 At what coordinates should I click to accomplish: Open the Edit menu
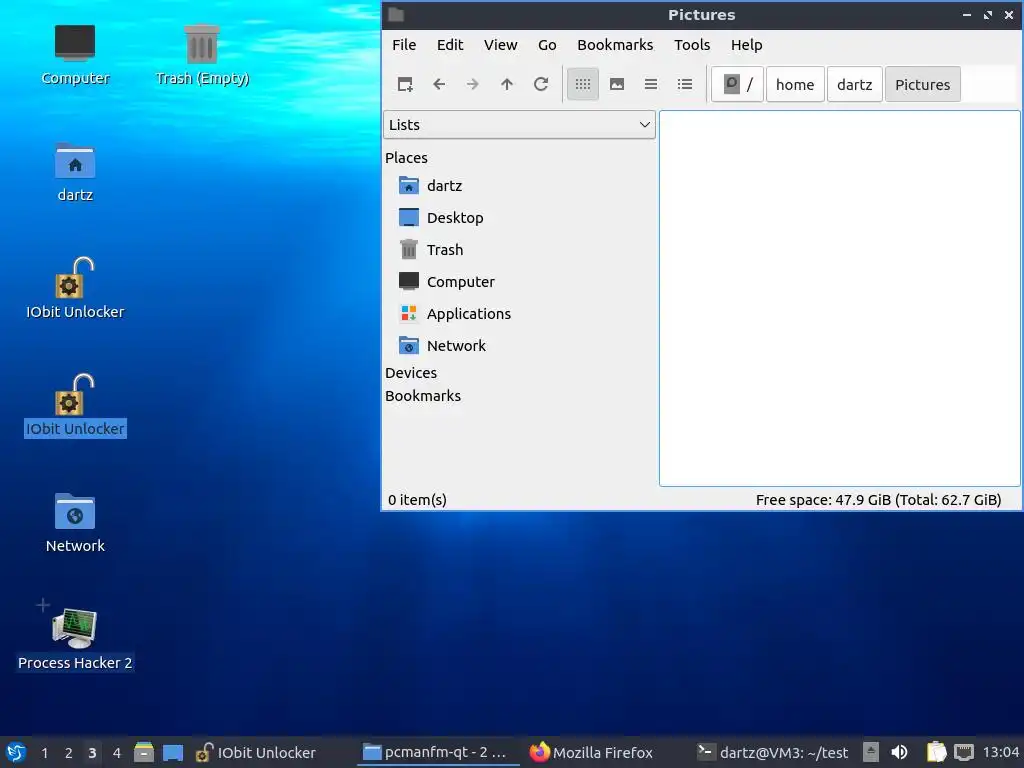(450, 45)
